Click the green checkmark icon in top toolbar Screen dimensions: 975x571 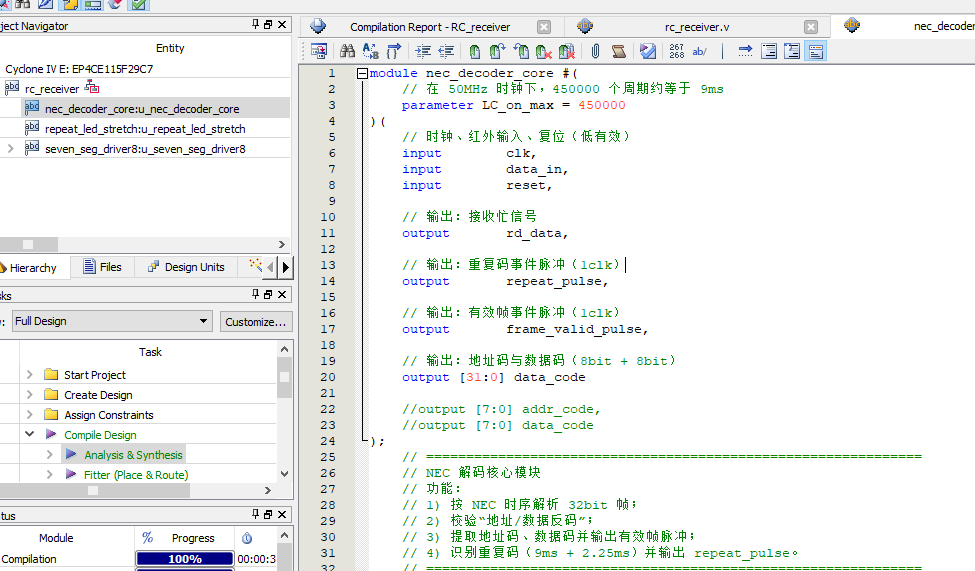point(139,4)
